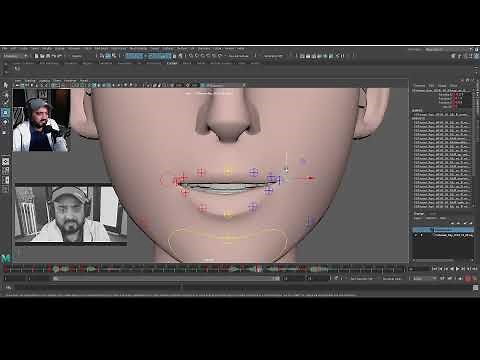This screenshot has height=360, width=480.
Task: Click the Save Scene icon
Action: coord(48,56)
